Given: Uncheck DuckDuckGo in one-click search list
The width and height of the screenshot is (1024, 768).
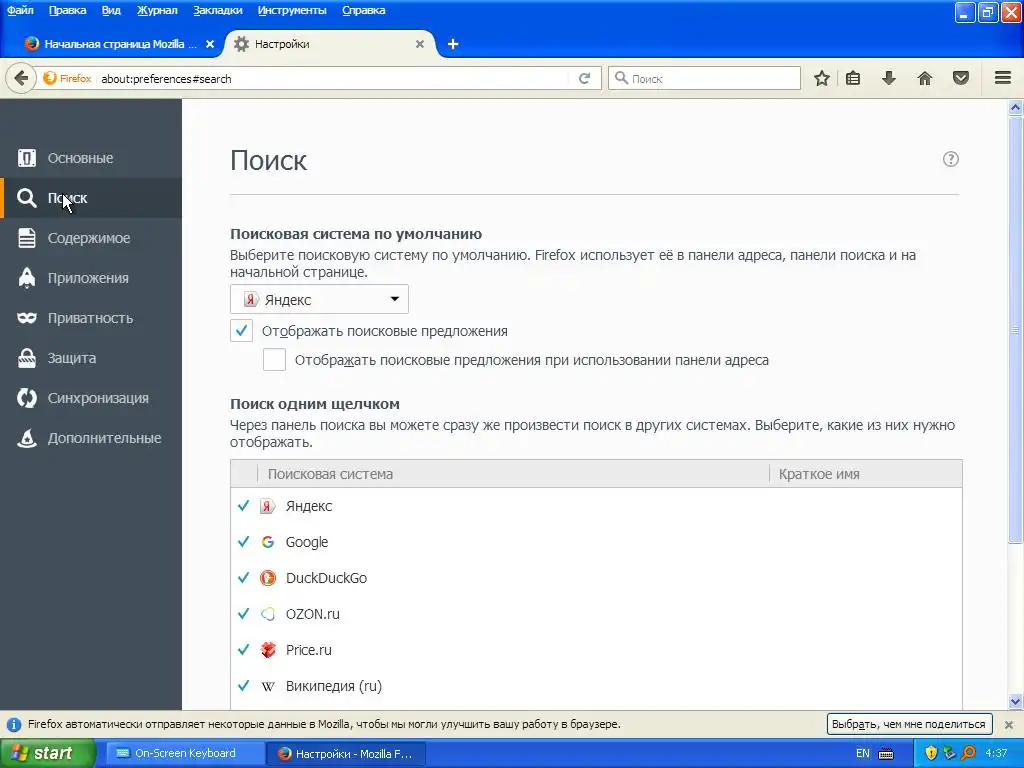Looking at the screenshot, I should 244,578.
